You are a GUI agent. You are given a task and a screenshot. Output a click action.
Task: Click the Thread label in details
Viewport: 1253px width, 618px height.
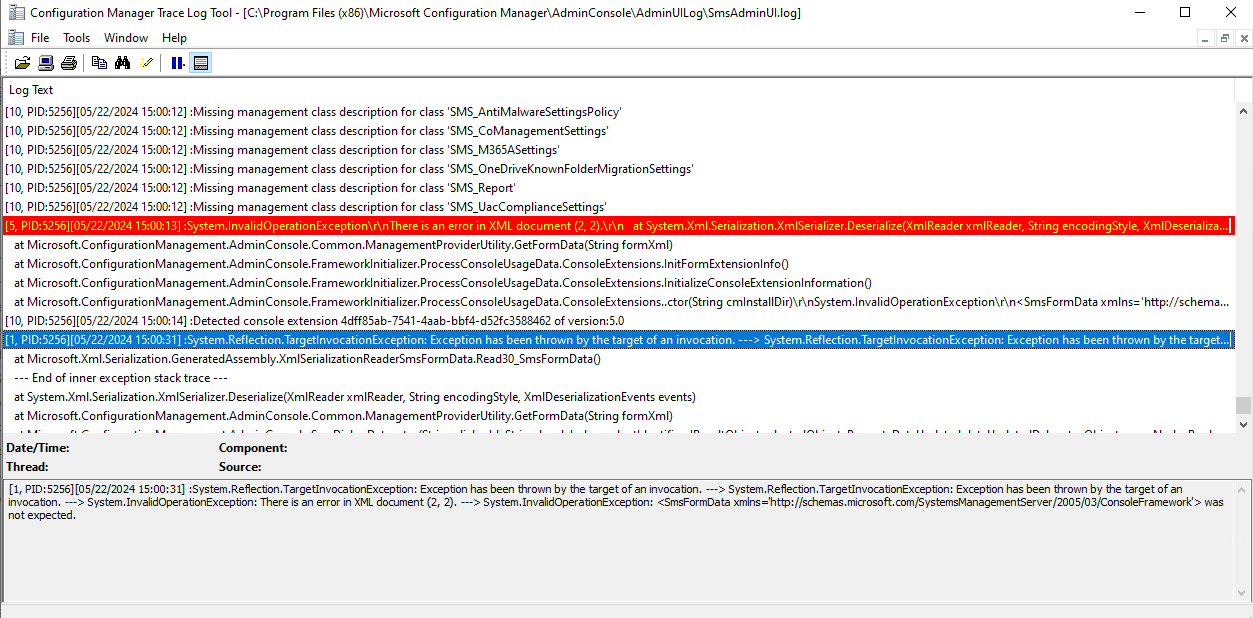(27, 467)
